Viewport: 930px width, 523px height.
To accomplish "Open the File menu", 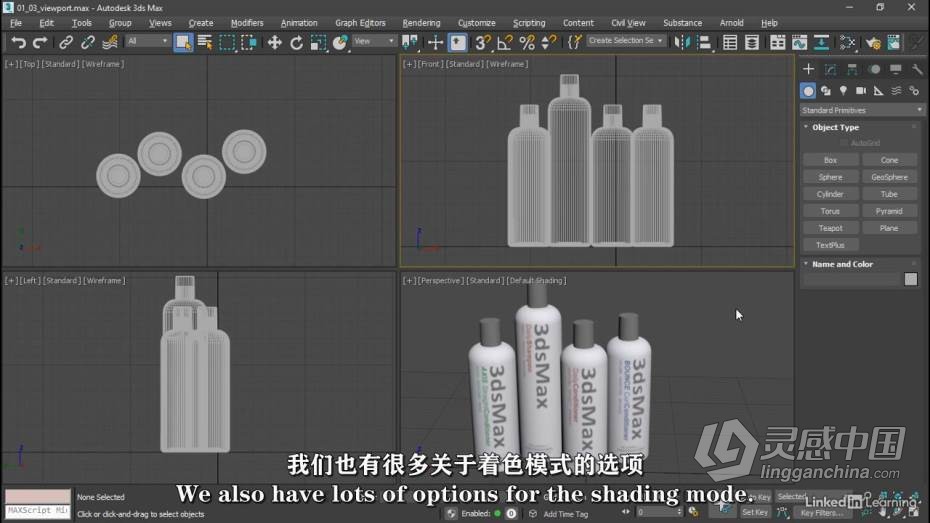I will coord(16,23).
